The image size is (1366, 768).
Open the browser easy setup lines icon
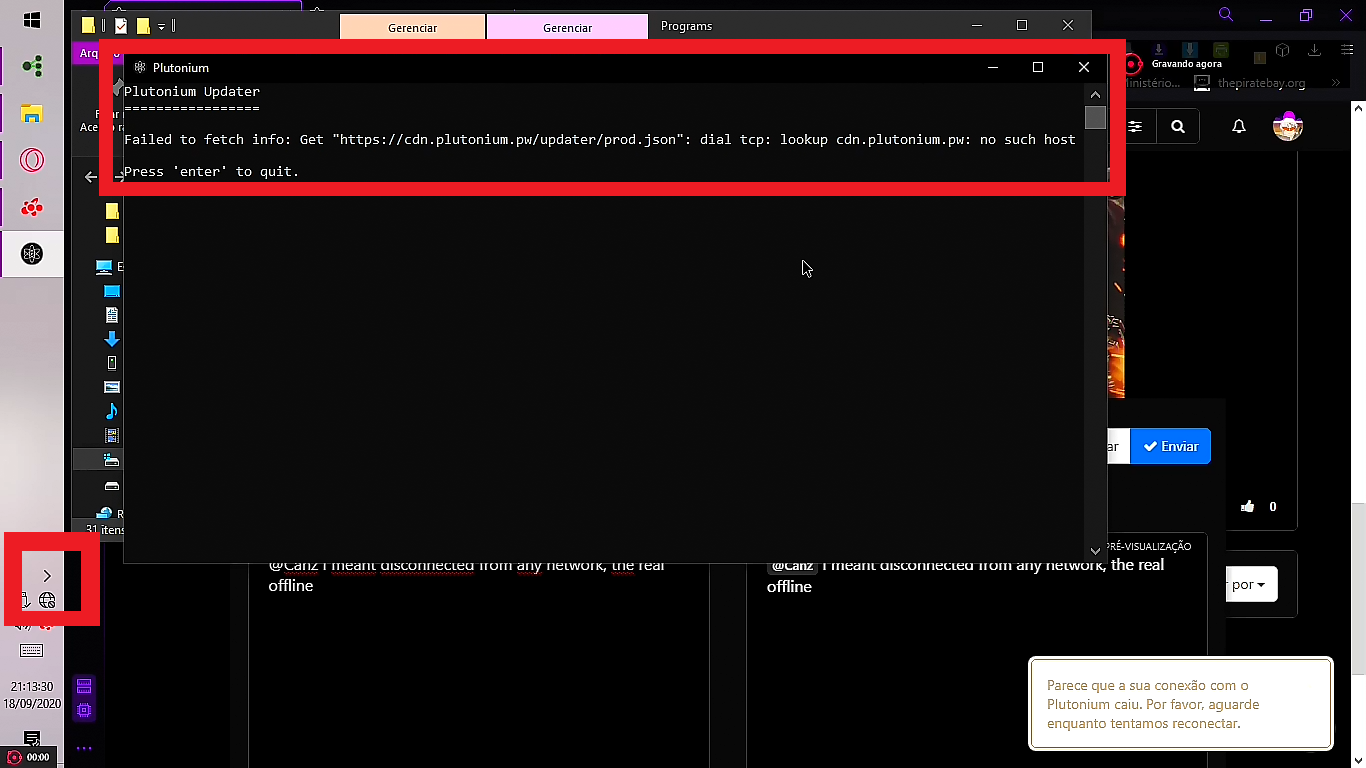[1347, 50]
